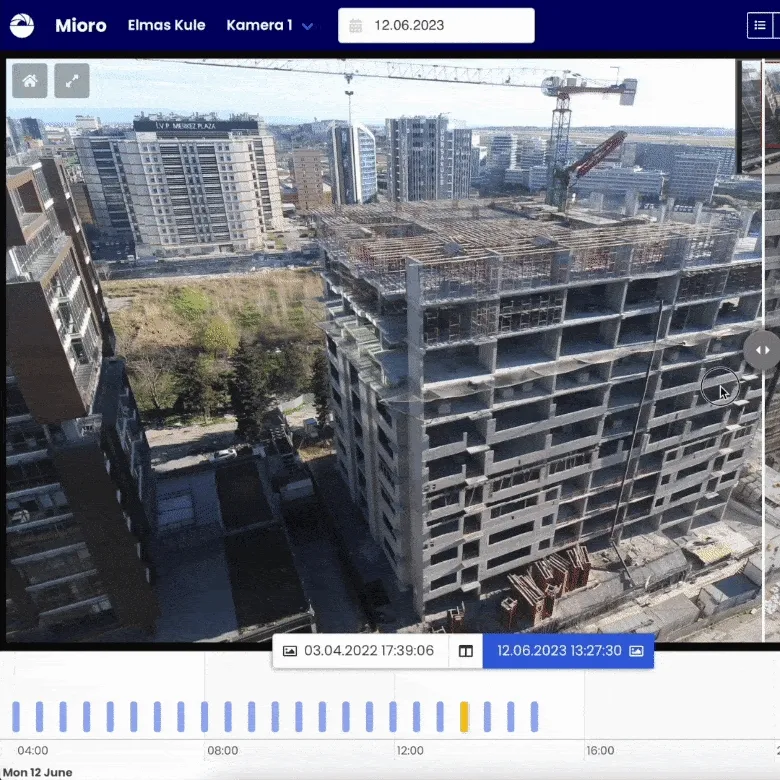This screenshot has height=780, width=780.
Task: Select the Elmas Kule project
Action: click(x=166, y=26)
